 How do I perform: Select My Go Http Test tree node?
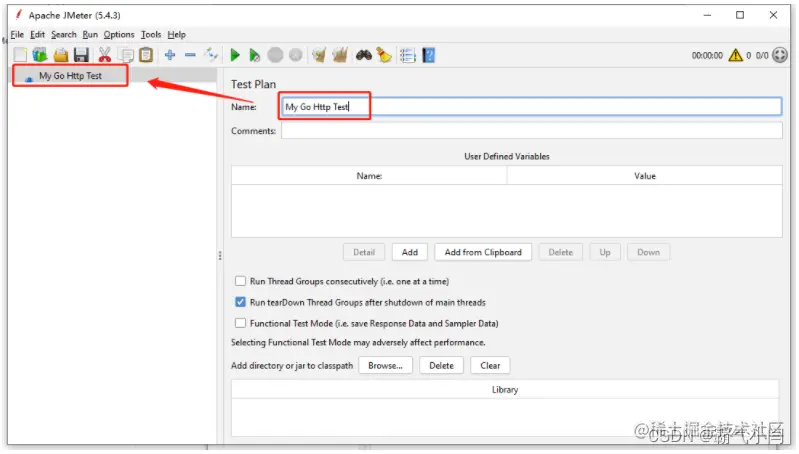(70, 76)
